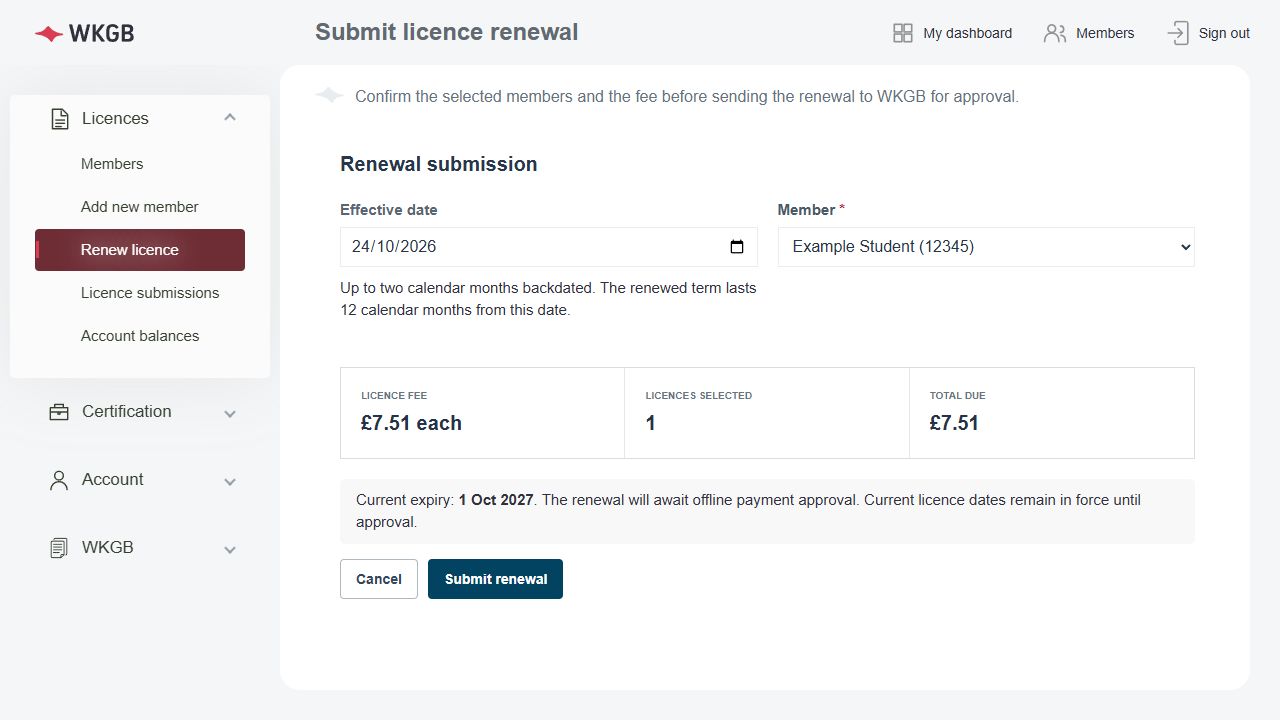Click the Licences selected value '1'
The height and width of the screenshot is (720, 1280).
[650, 423]
